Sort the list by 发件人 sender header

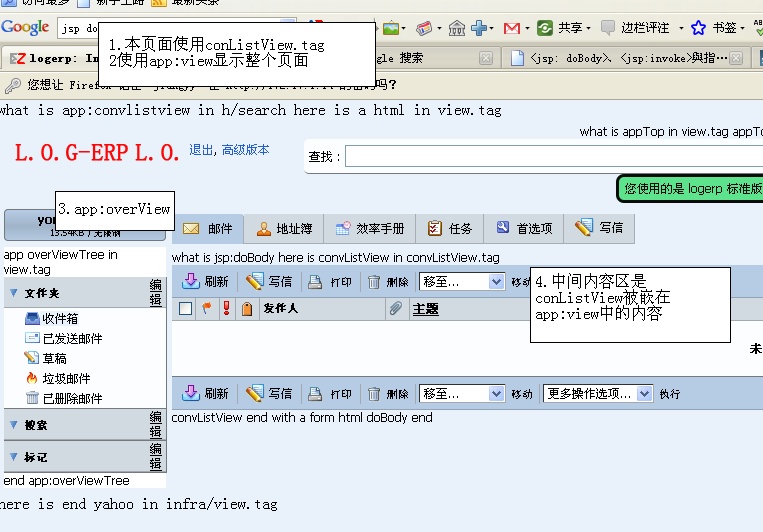tap(281, 308)
